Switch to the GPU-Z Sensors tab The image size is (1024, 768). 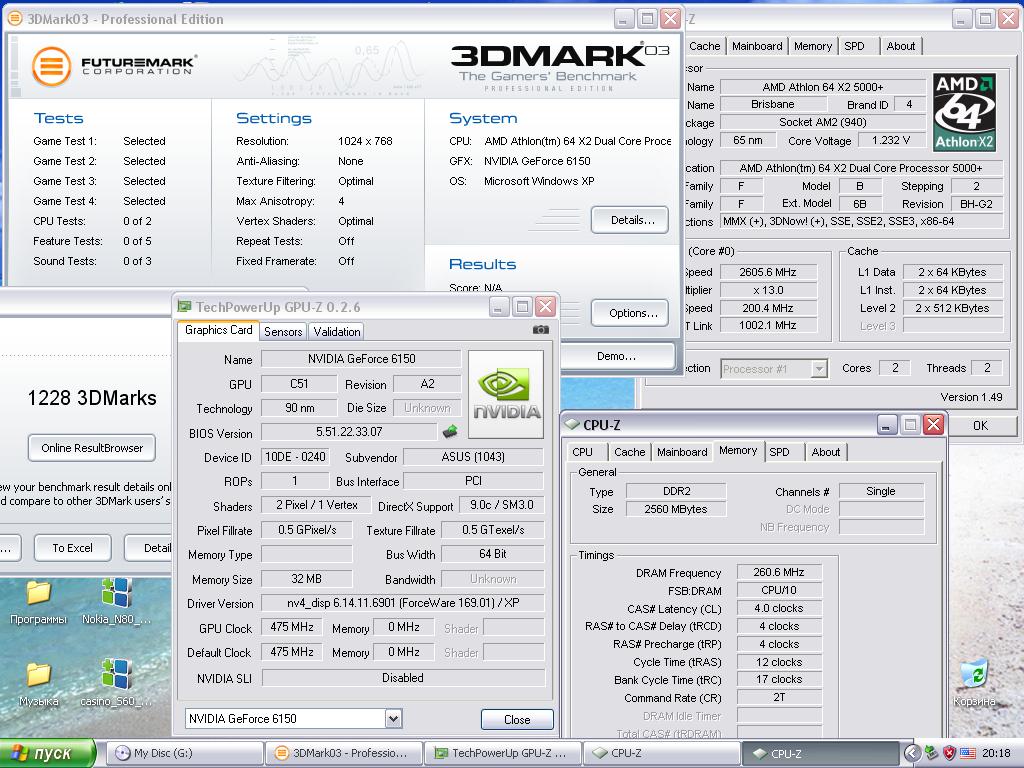[283, 332]
